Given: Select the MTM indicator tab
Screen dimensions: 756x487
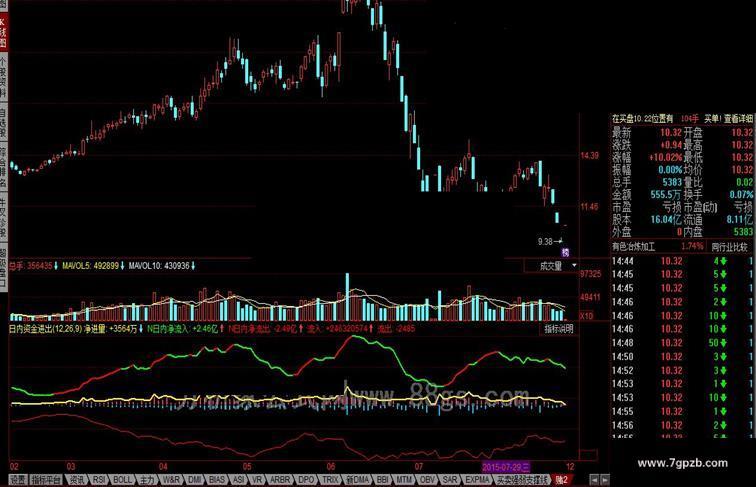Looking at the screenshot, I should [405, 480].
